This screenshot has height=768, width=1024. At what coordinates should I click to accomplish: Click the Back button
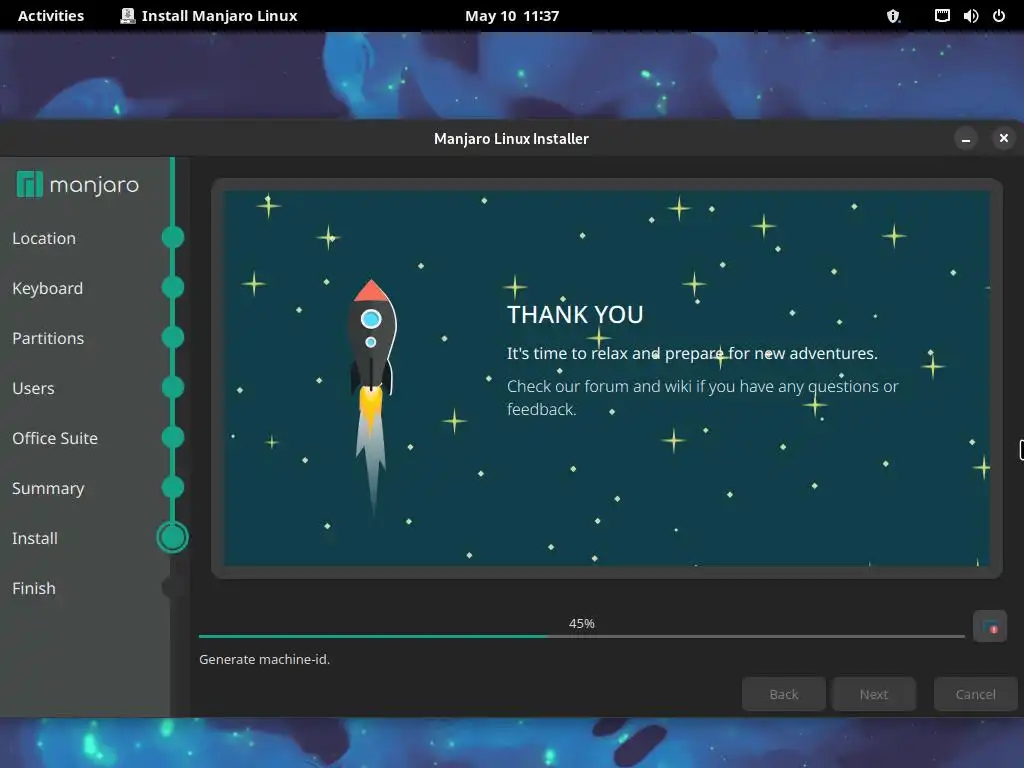(x=784, y=694)
